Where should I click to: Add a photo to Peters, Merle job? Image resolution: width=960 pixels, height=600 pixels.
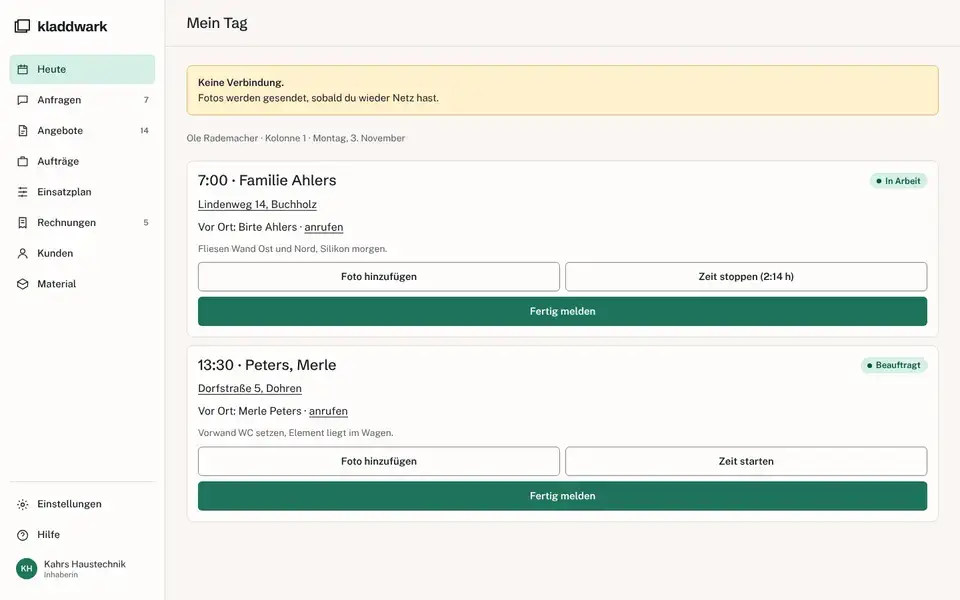click(378, 461)
